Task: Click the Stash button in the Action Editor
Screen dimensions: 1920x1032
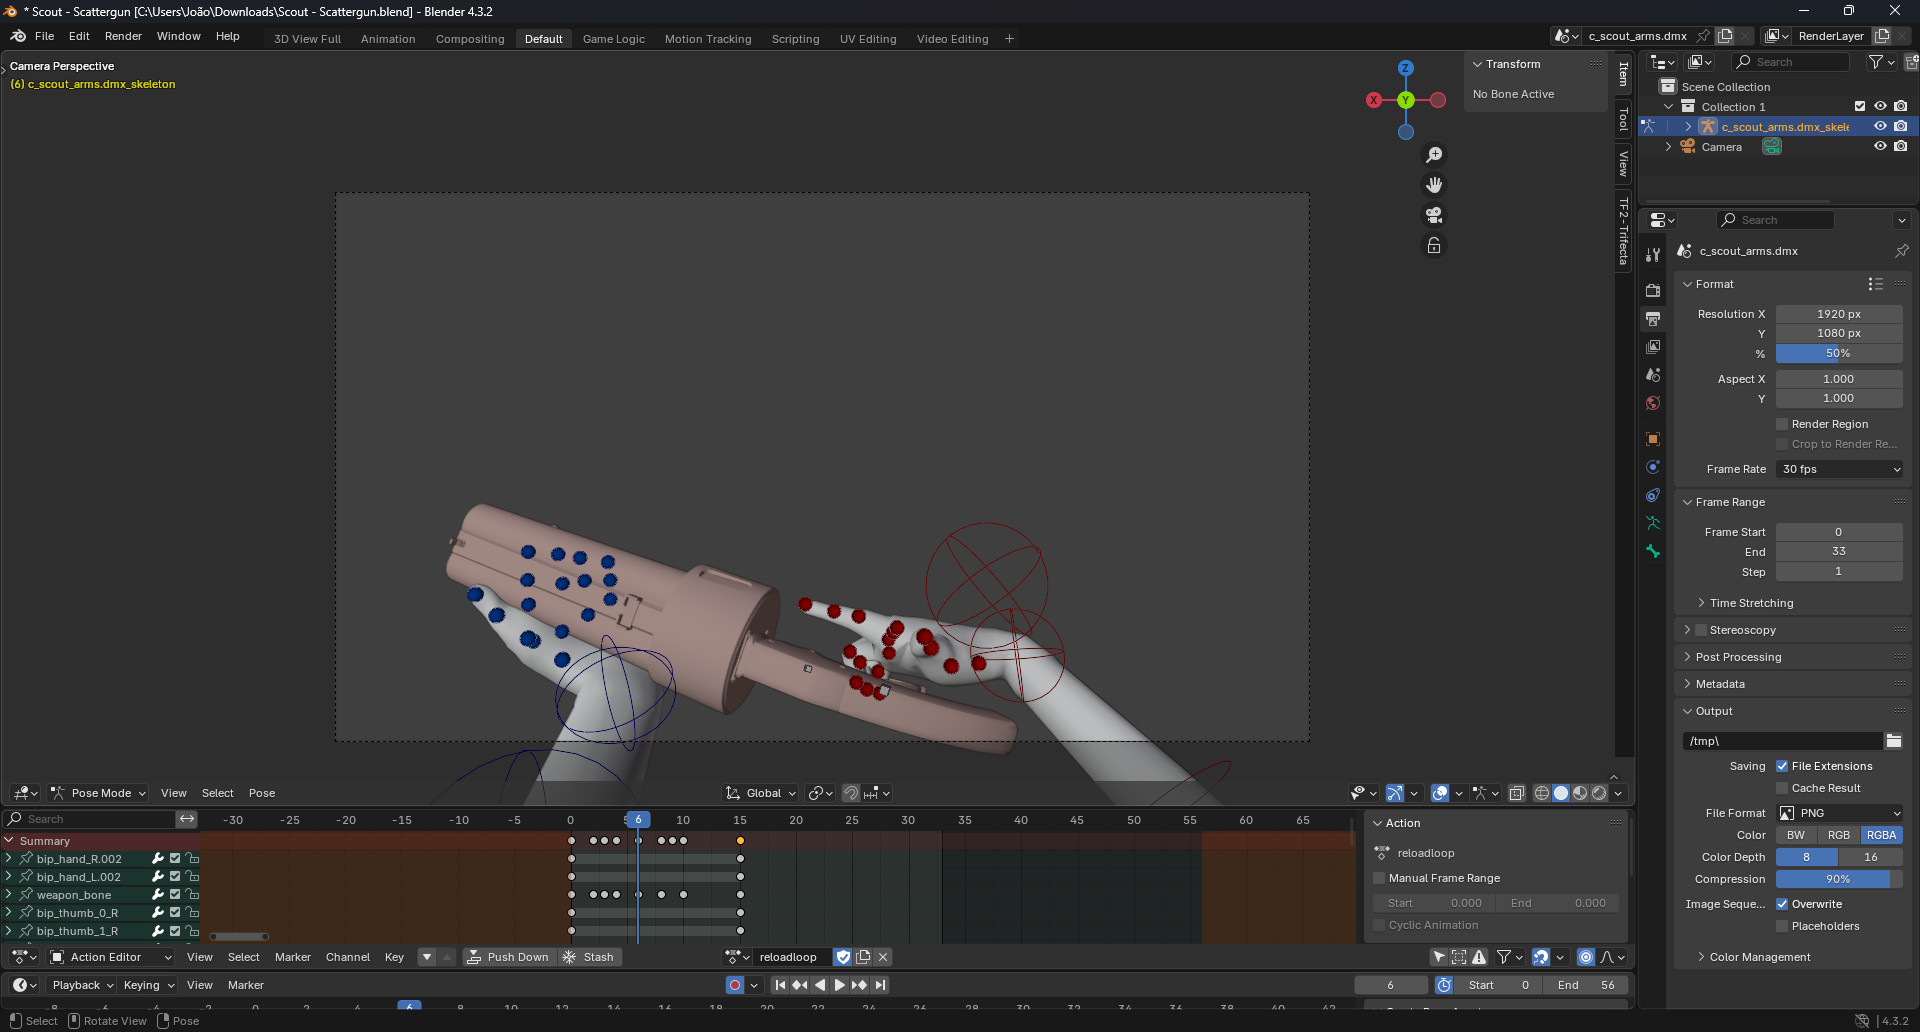Action: 597,957
